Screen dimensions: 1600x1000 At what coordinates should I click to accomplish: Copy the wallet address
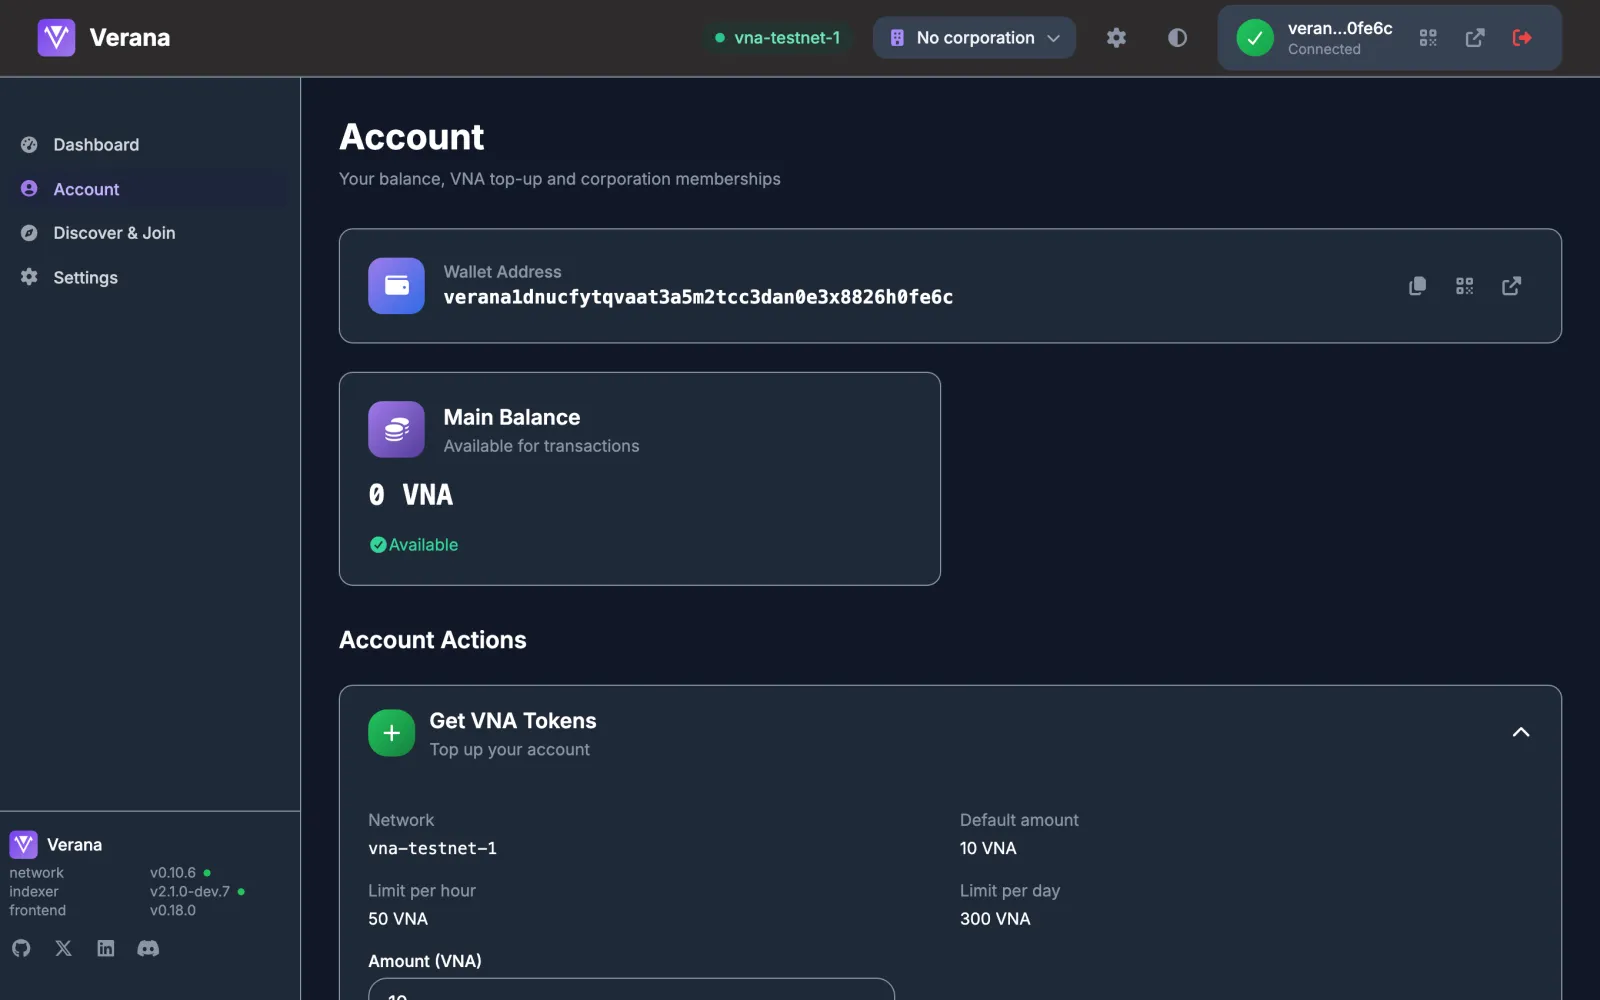coord(1417,286)
